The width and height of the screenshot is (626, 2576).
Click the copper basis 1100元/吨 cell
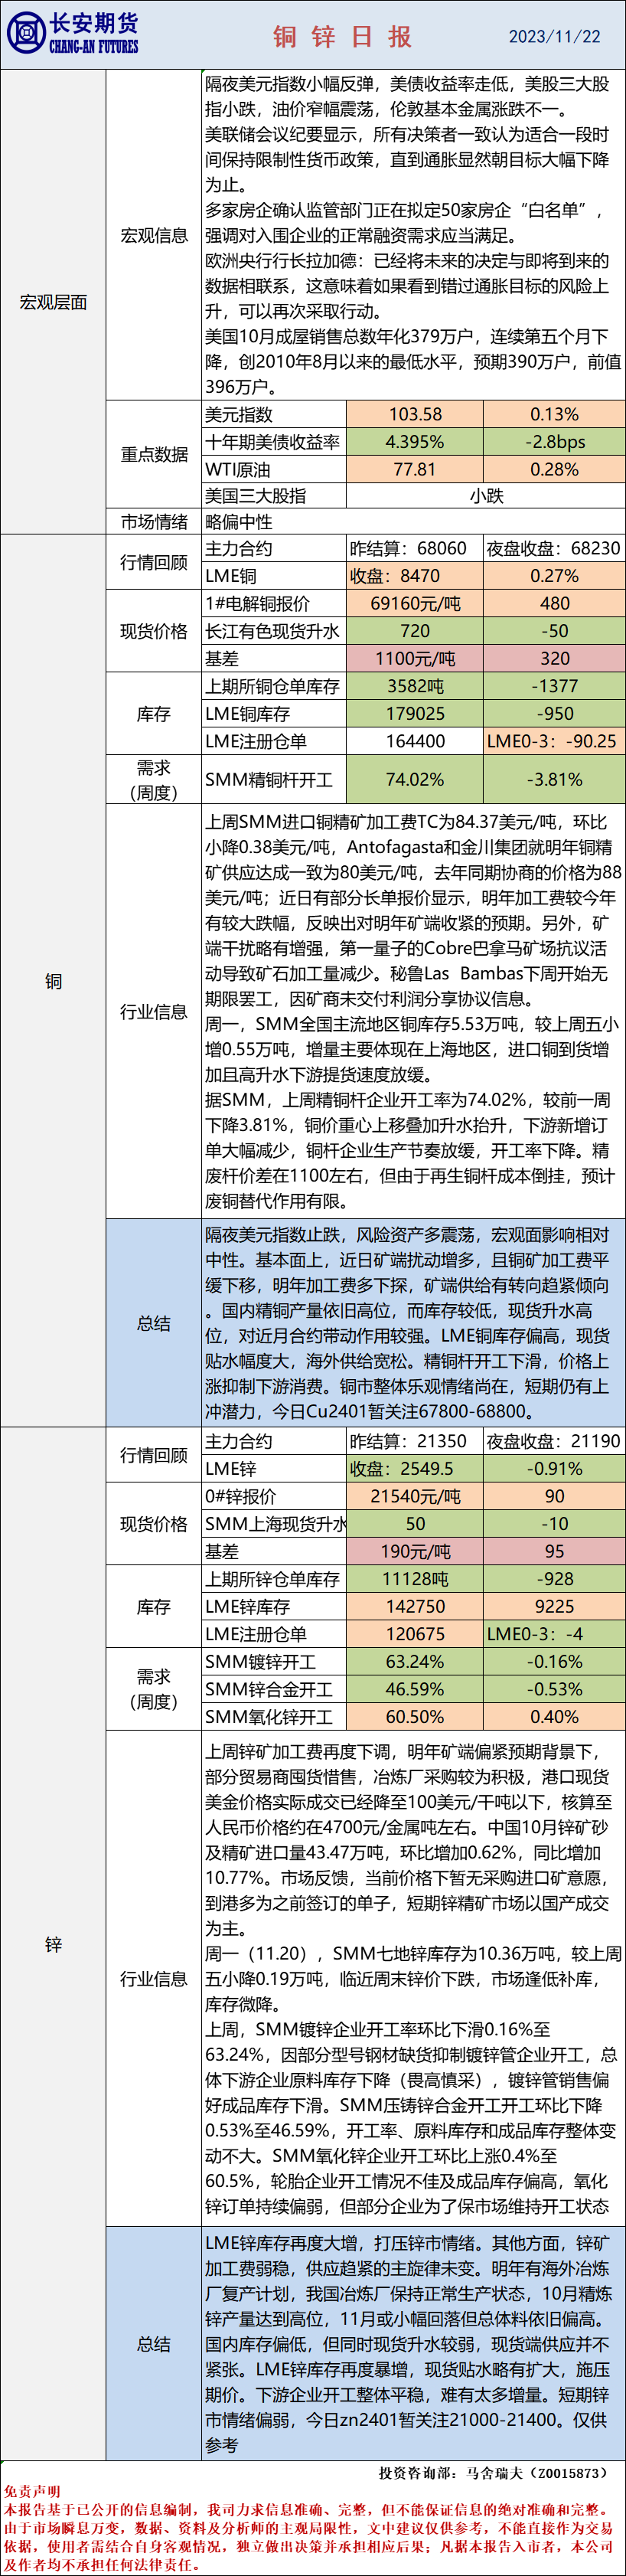pyautogui.click(x=415, y=659)
